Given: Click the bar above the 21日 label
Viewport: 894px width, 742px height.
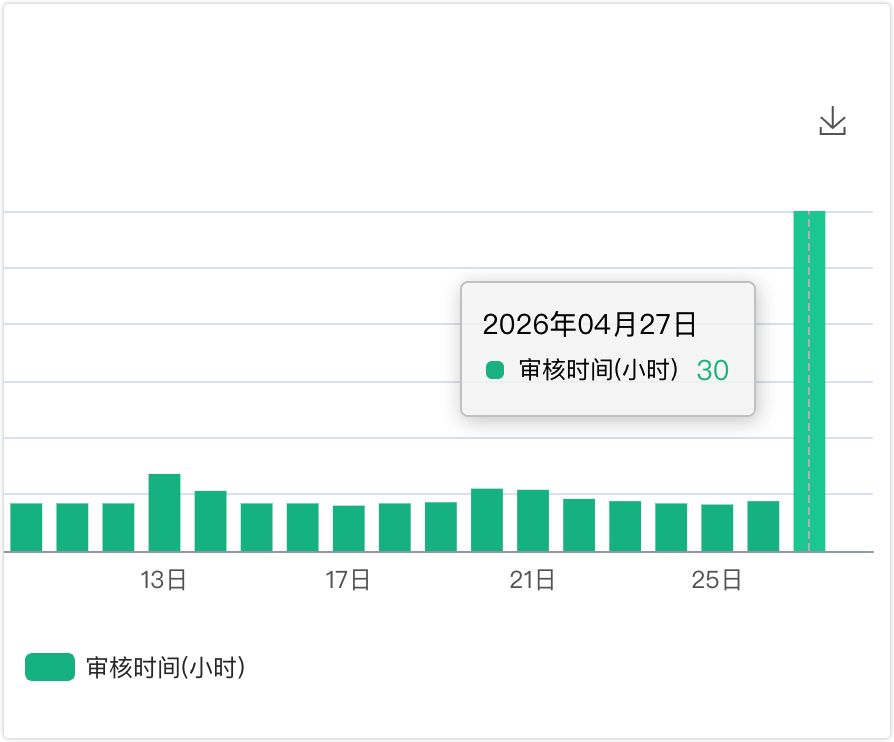Looking at the screenshot, I should pos(532,521).
